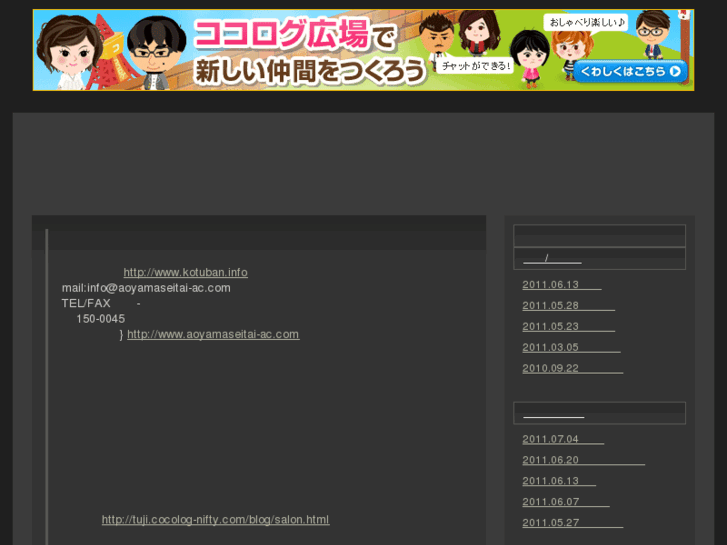727x545 pixels.
Task: Open the http://www.kotuban.info link
Action: coord(185,272)
